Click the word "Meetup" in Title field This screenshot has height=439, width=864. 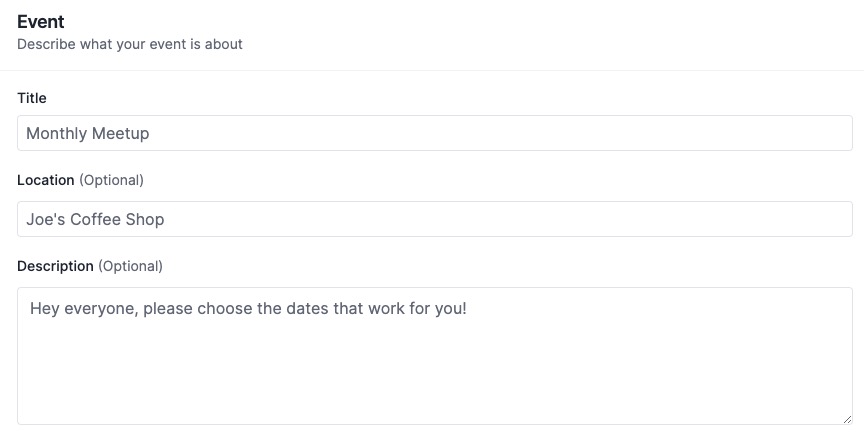coord(121,133)
